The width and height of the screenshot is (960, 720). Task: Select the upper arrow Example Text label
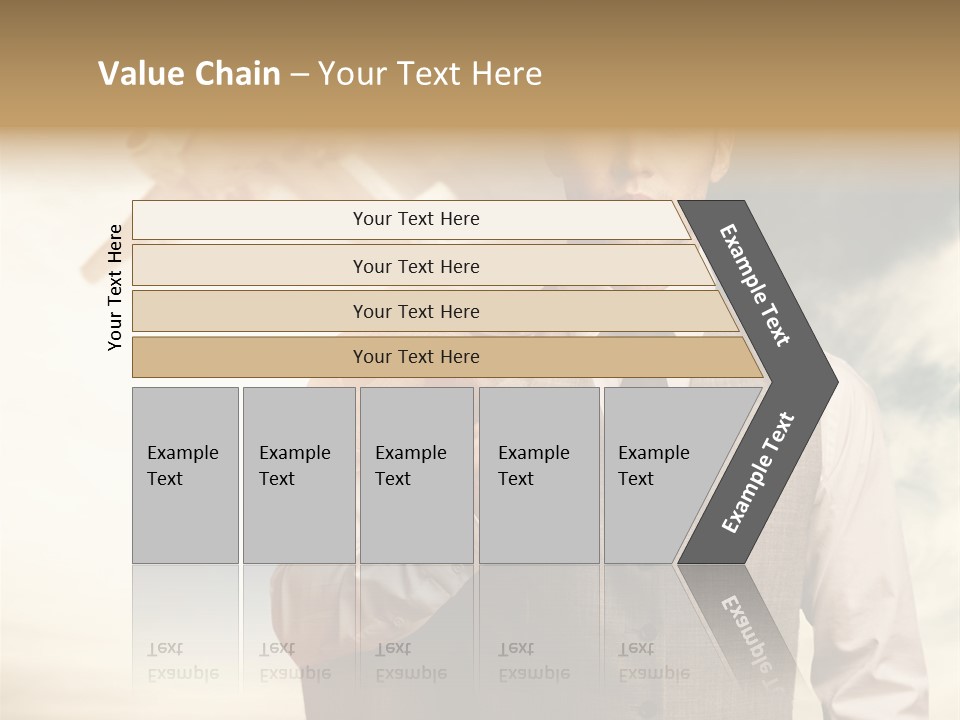tap(755, 285)
